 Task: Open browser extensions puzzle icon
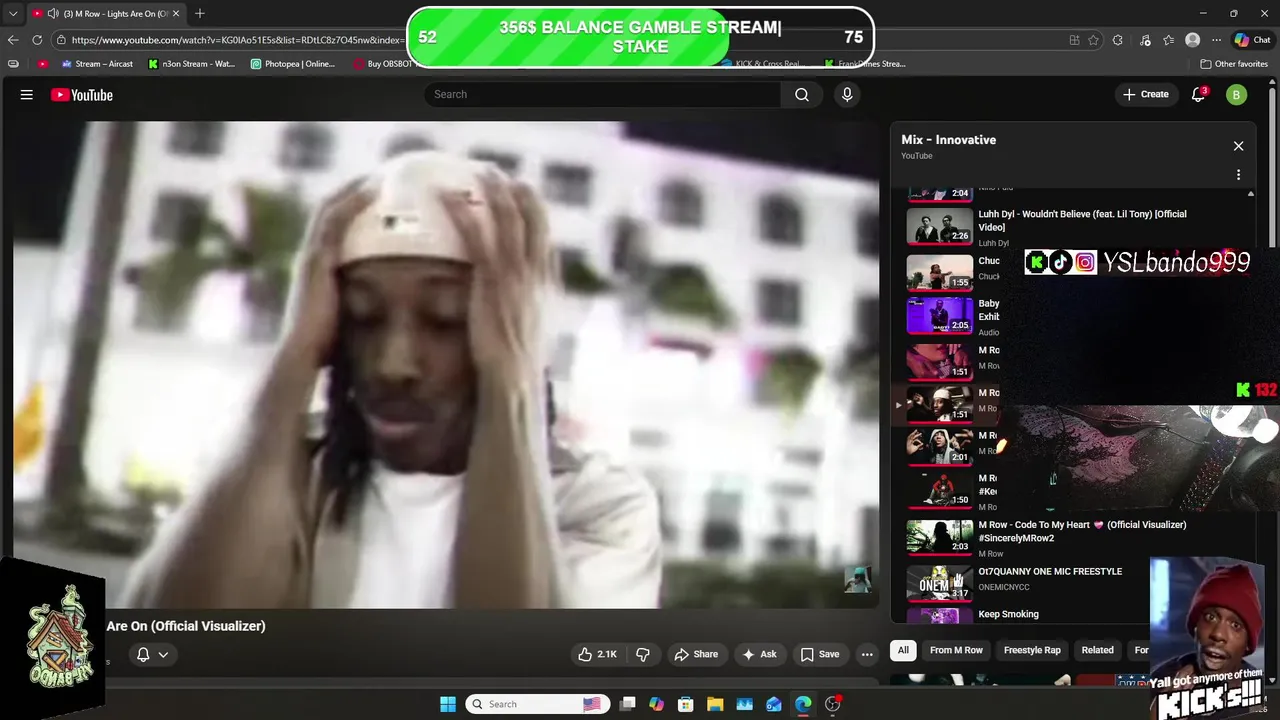1118,40
